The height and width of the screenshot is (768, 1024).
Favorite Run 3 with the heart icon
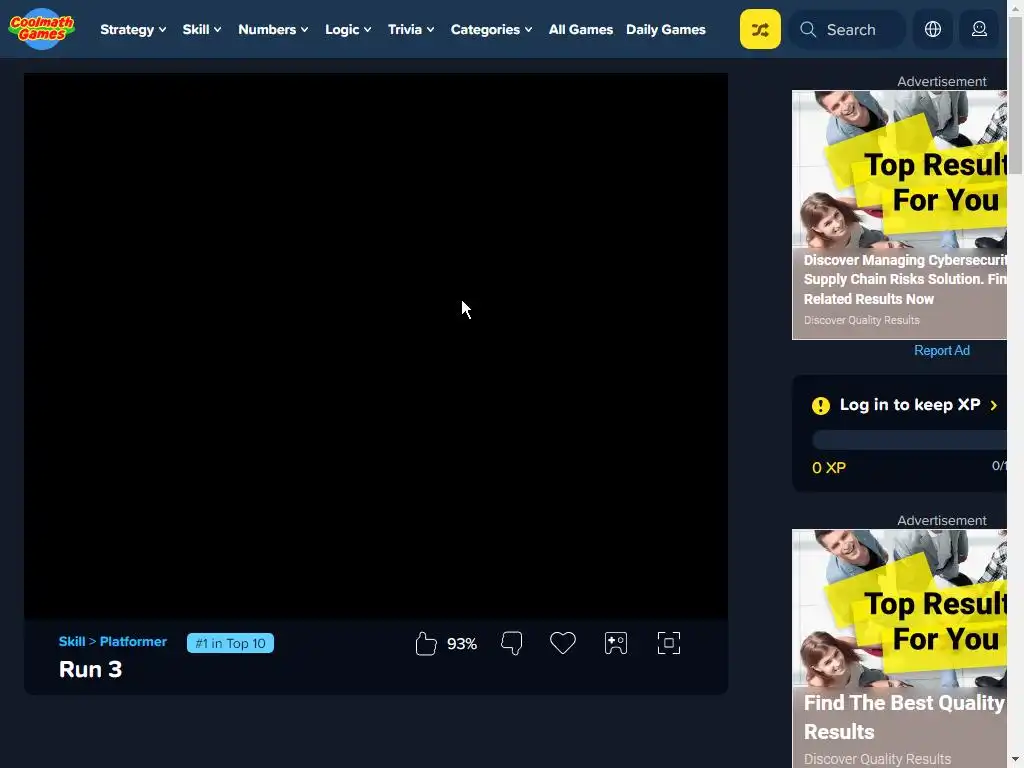tap(563, 643)
